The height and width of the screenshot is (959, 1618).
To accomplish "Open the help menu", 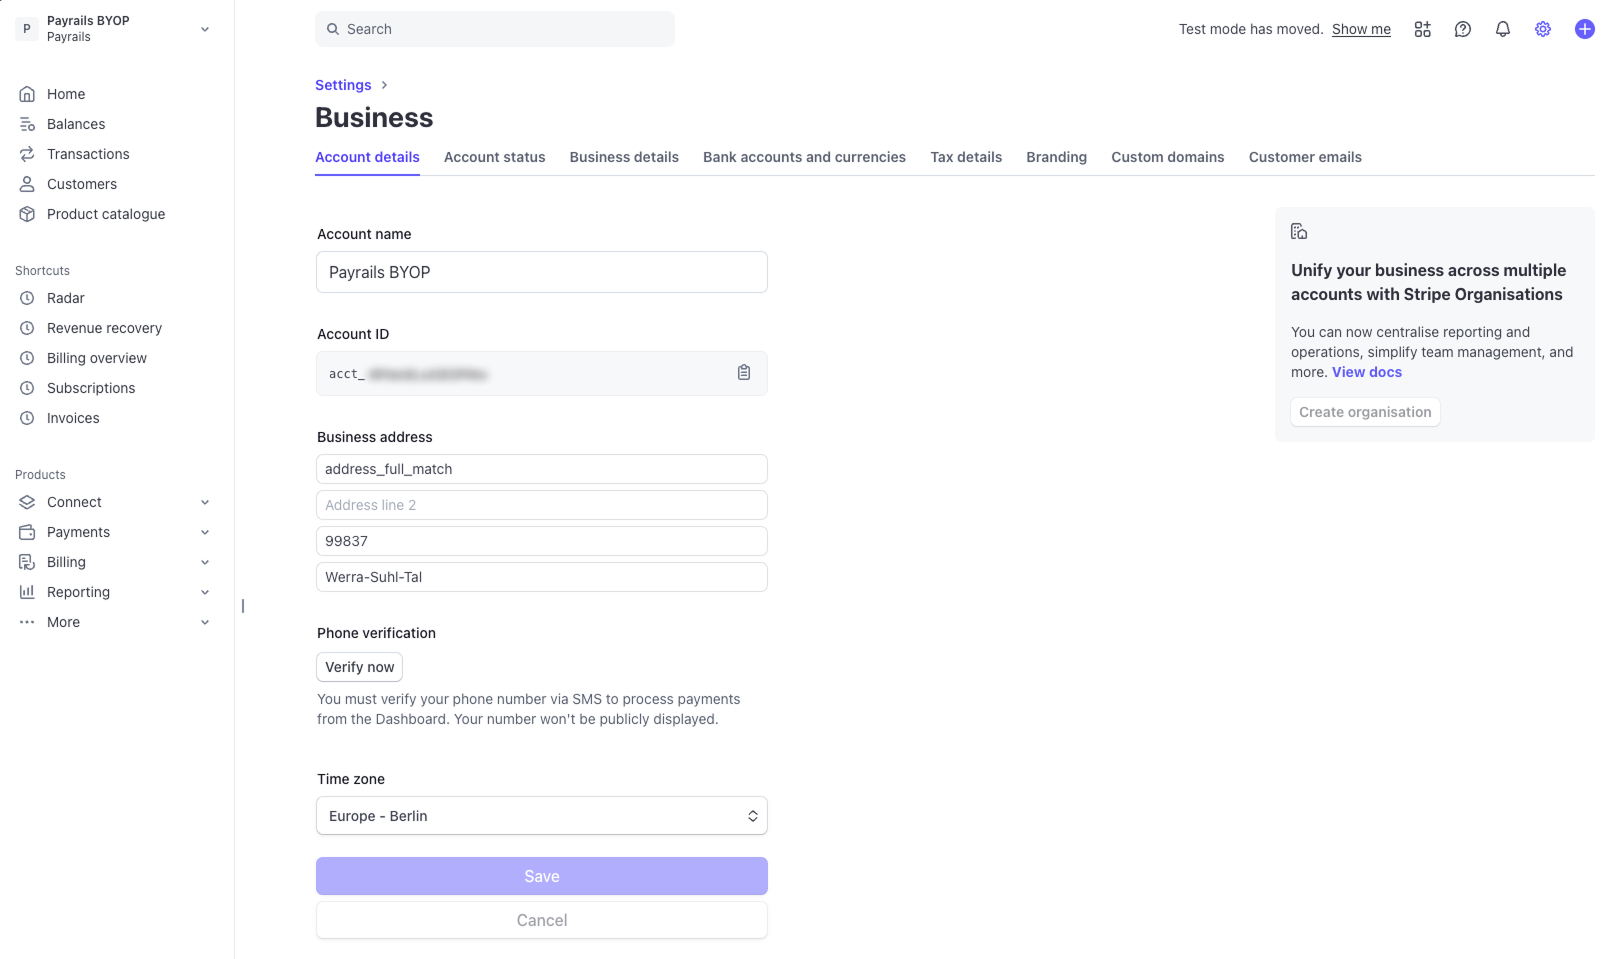I will [x=1462, y=29].
